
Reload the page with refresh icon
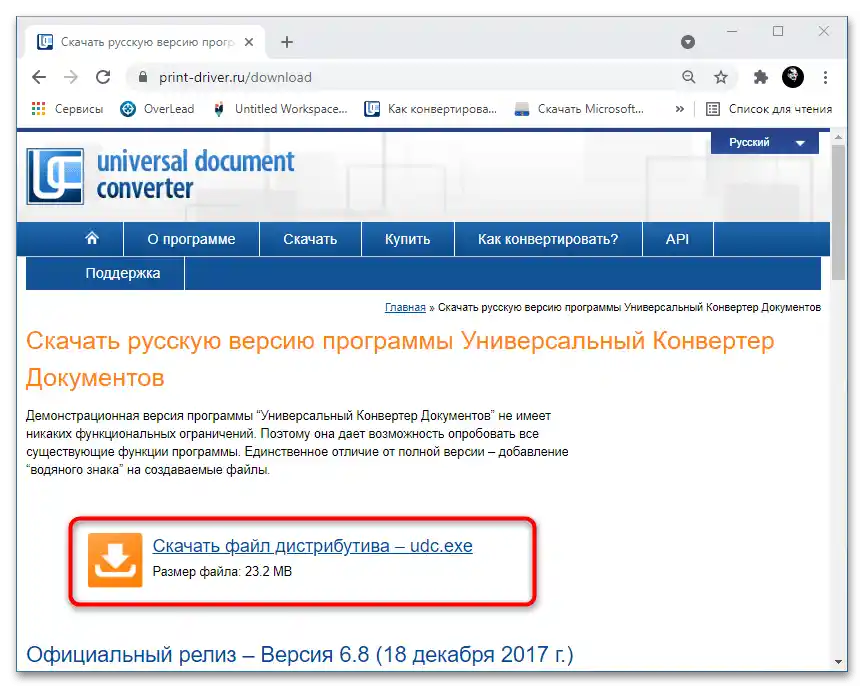click(x=103, y=77)
